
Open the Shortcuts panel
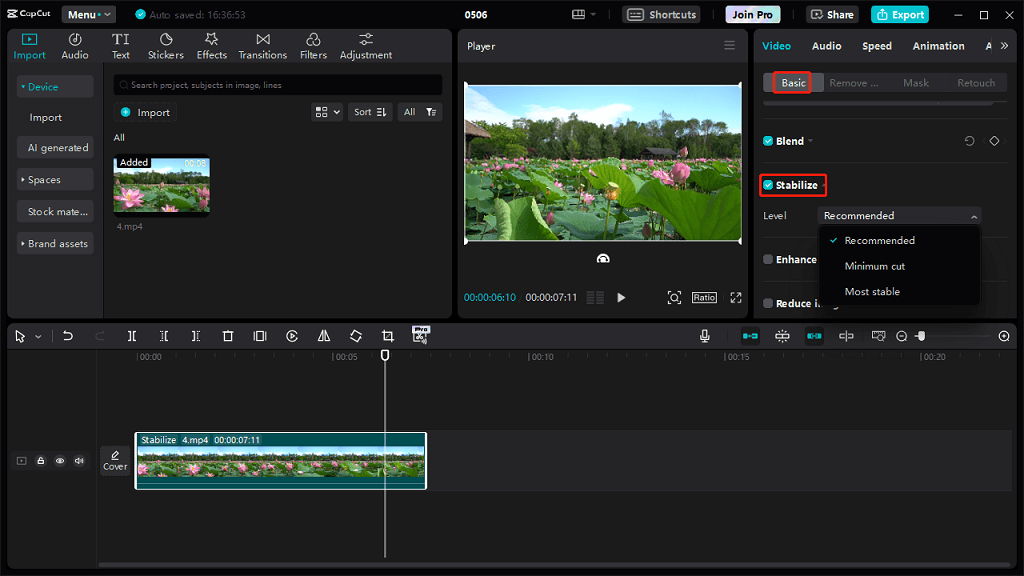coord(662,14)
